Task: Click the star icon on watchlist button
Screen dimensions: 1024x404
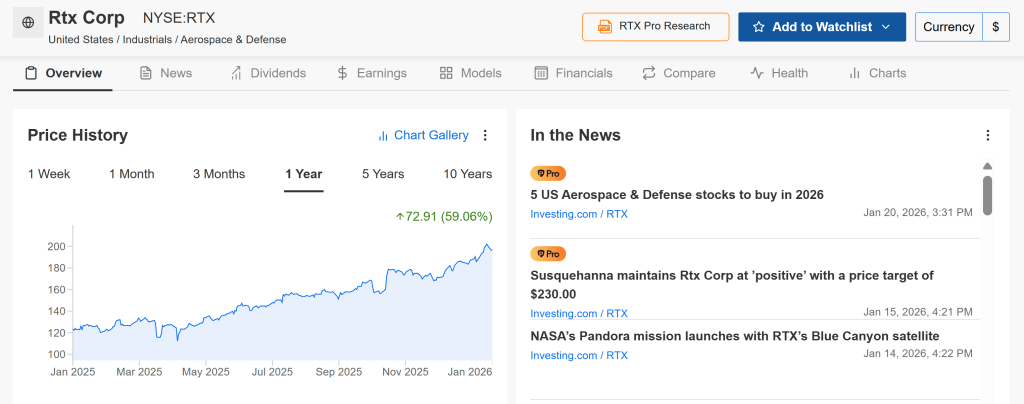Action: 759,27
